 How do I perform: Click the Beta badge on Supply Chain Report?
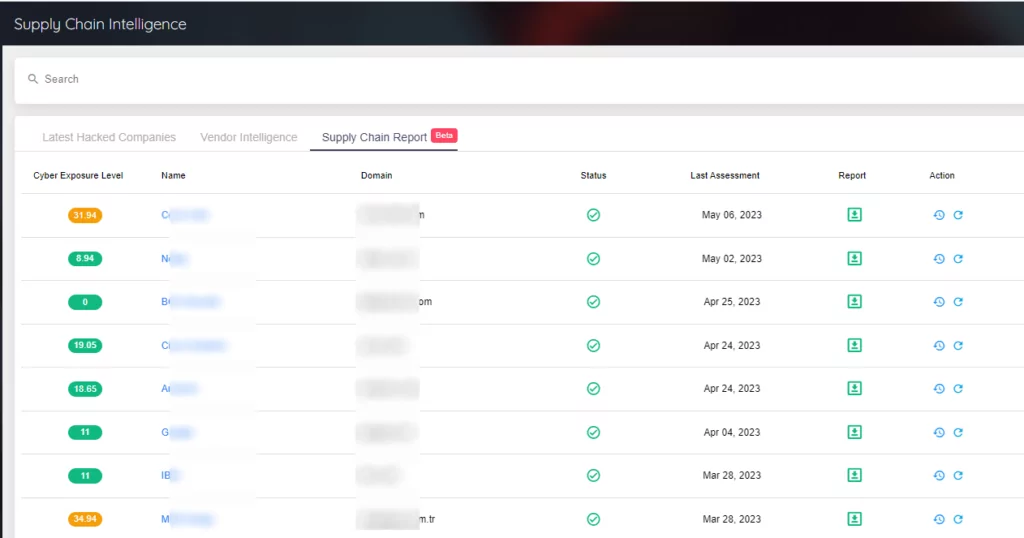click(444, 135)
